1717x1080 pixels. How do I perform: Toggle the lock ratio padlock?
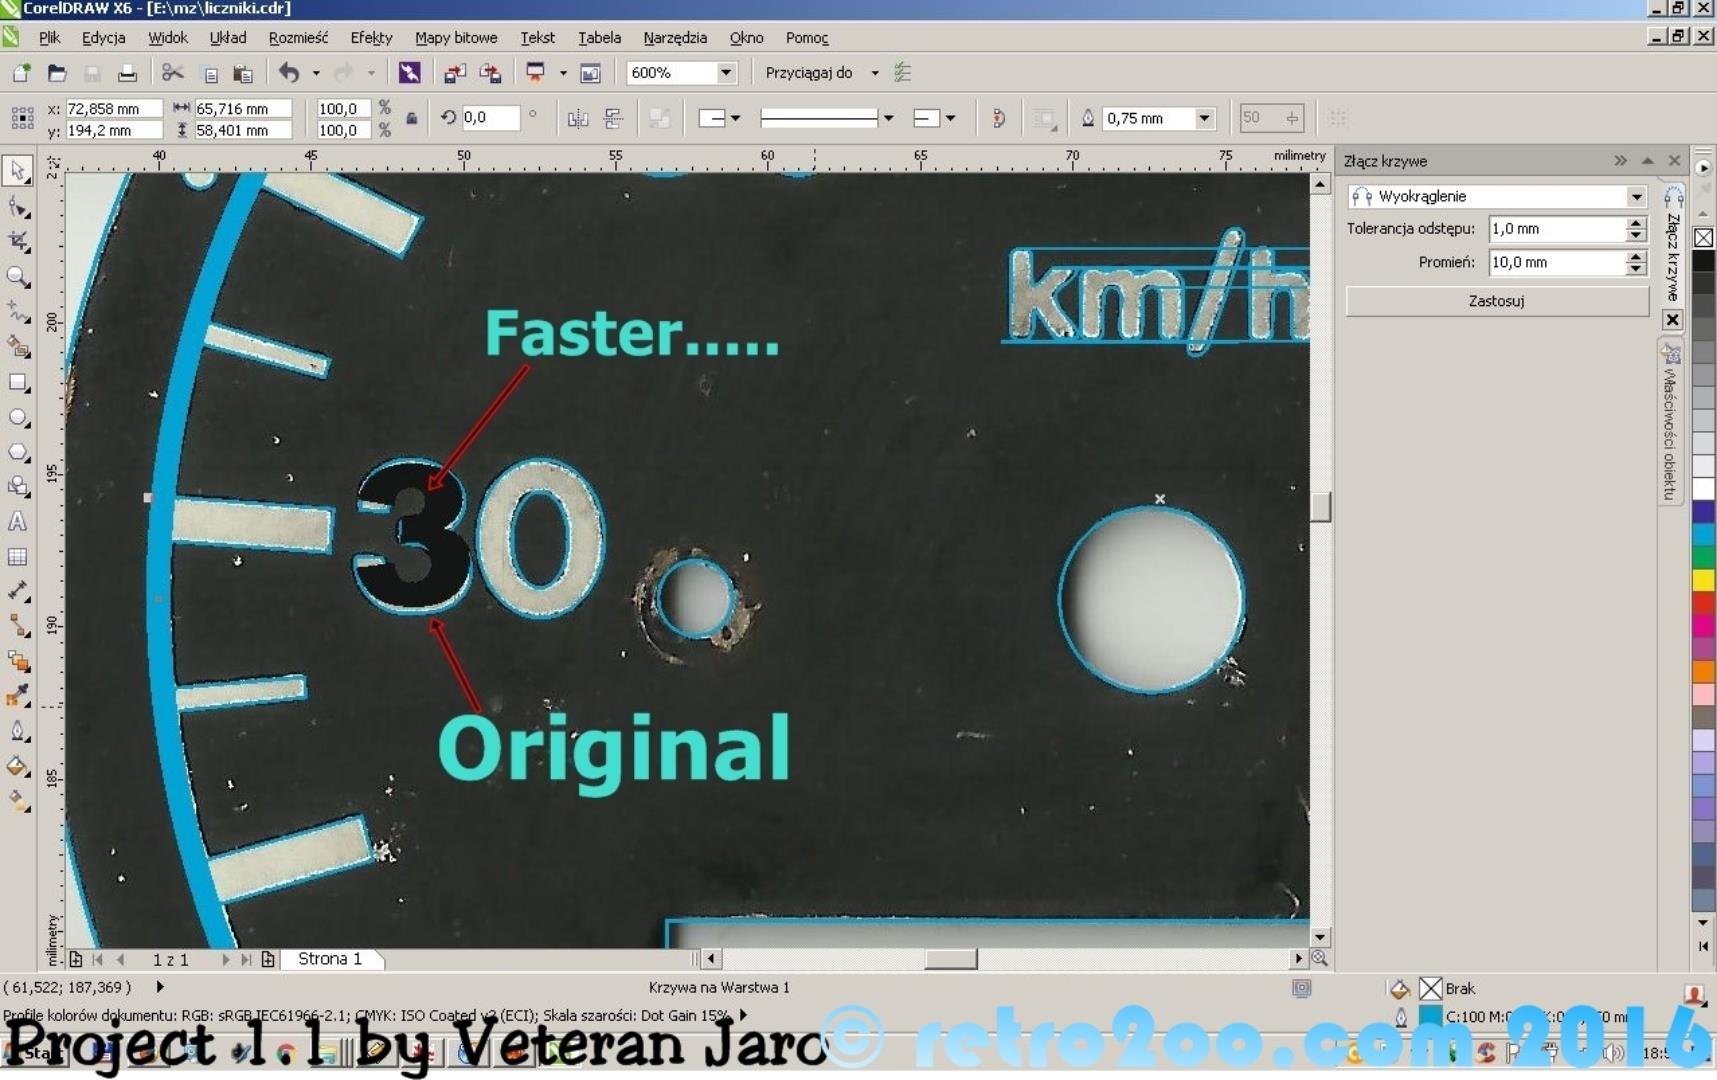[x=411, y=119]
